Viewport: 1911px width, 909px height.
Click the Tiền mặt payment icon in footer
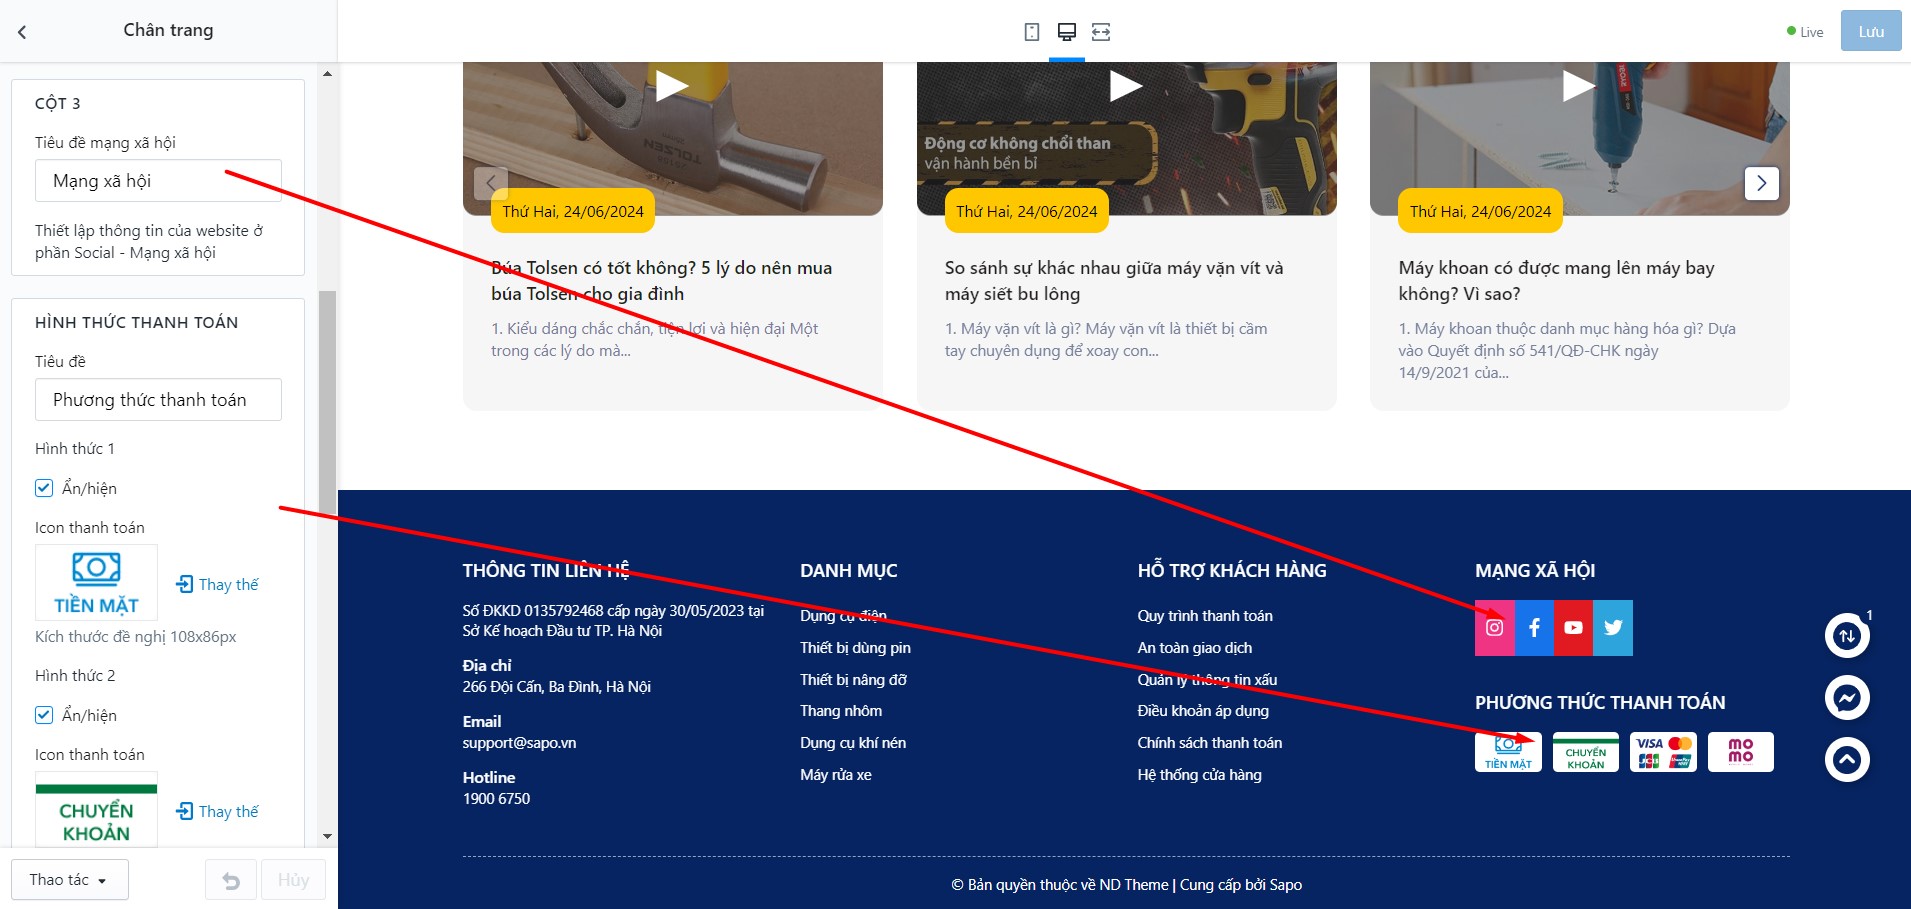(x=1508, y=752)
